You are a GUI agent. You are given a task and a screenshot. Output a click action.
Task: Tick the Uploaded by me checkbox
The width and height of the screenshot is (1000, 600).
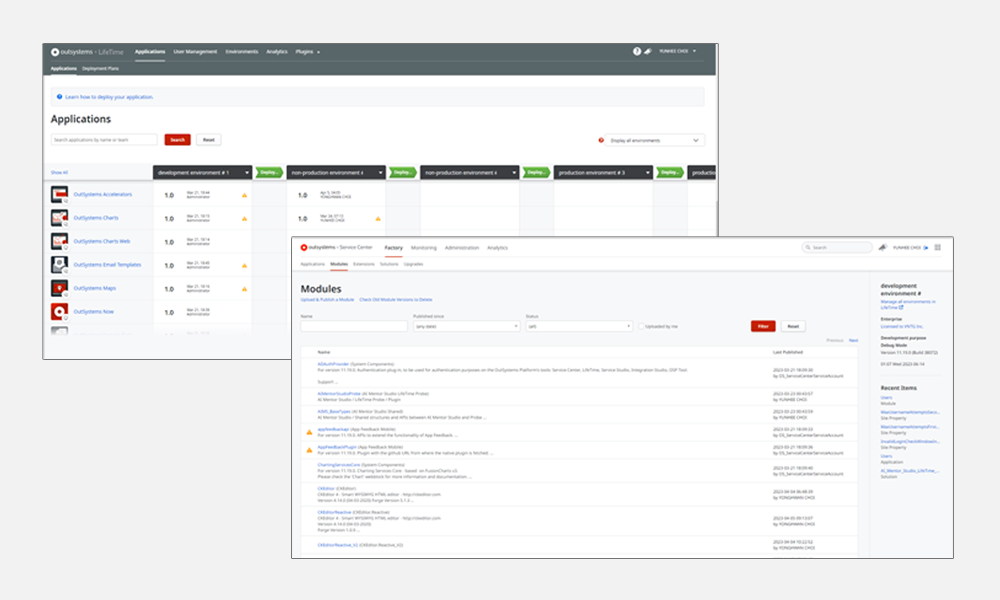pyautogui.click(x=641, y=326)
